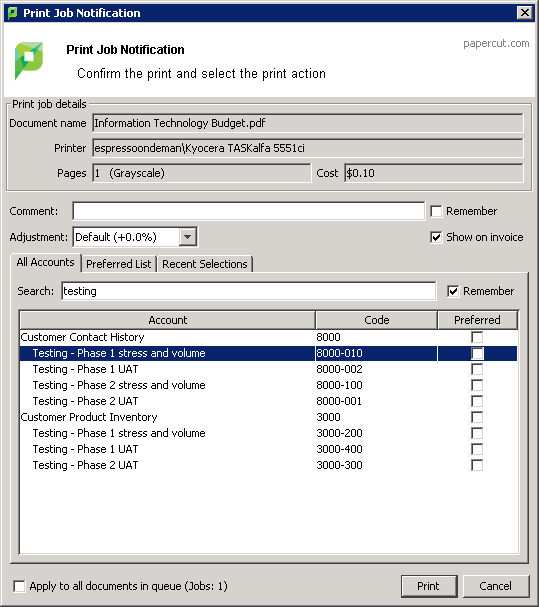This screenshot has width=539, height=607.
Task: Sort by the Preferred column header
Action: (x=477, y=320)
